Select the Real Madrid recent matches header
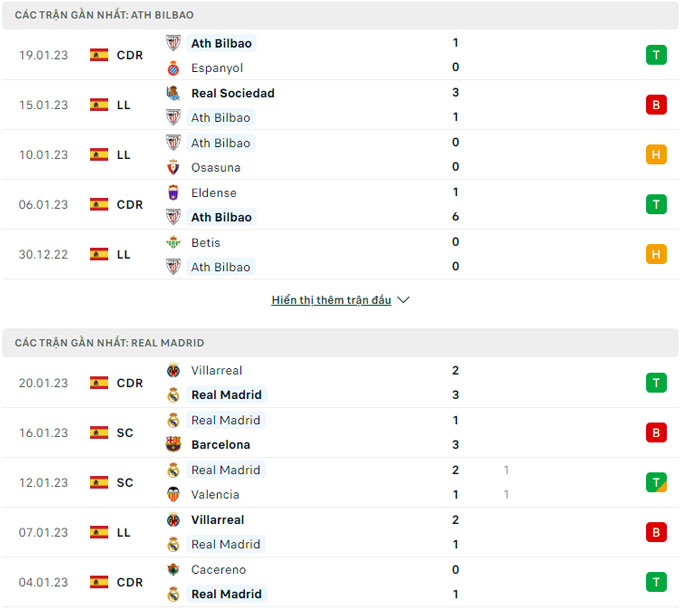Screen dimensions: 680x615 tap(109, 343)
